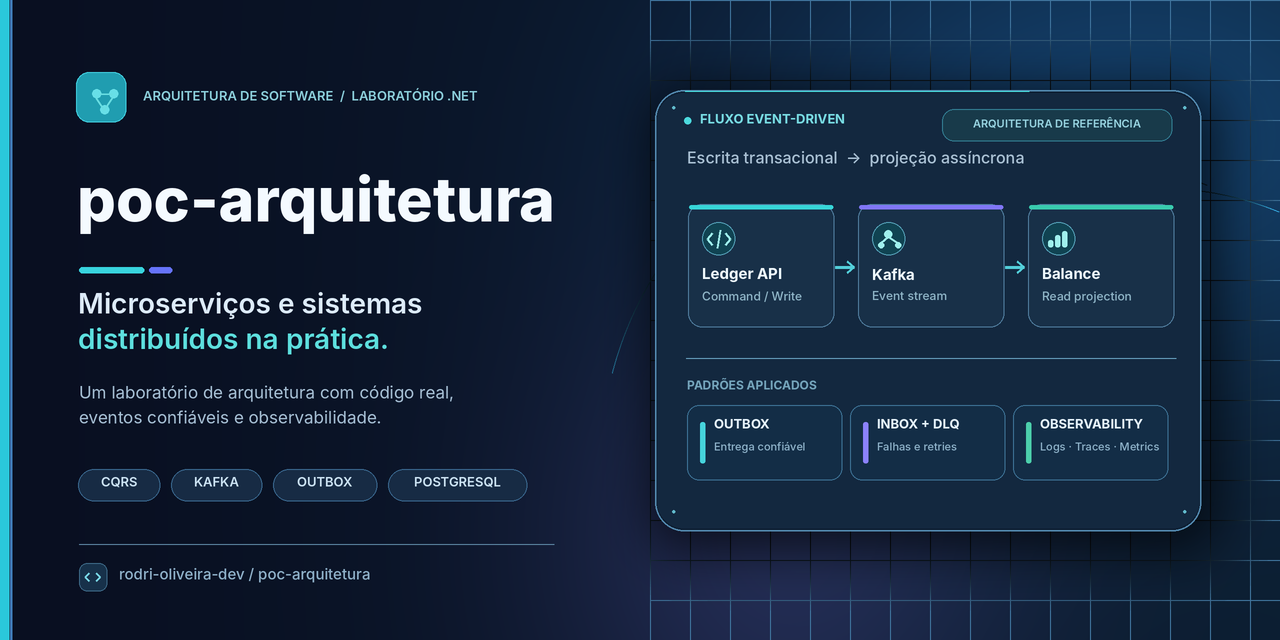This screenshot has width=1280, height=640.
Task: Click the Ledger API code icon
Action: tap(719, 239)
